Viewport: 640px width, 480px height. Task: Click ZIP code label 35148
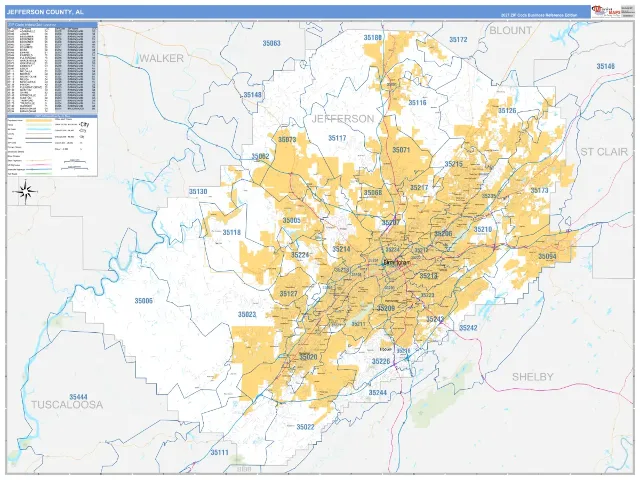(252, 95)
